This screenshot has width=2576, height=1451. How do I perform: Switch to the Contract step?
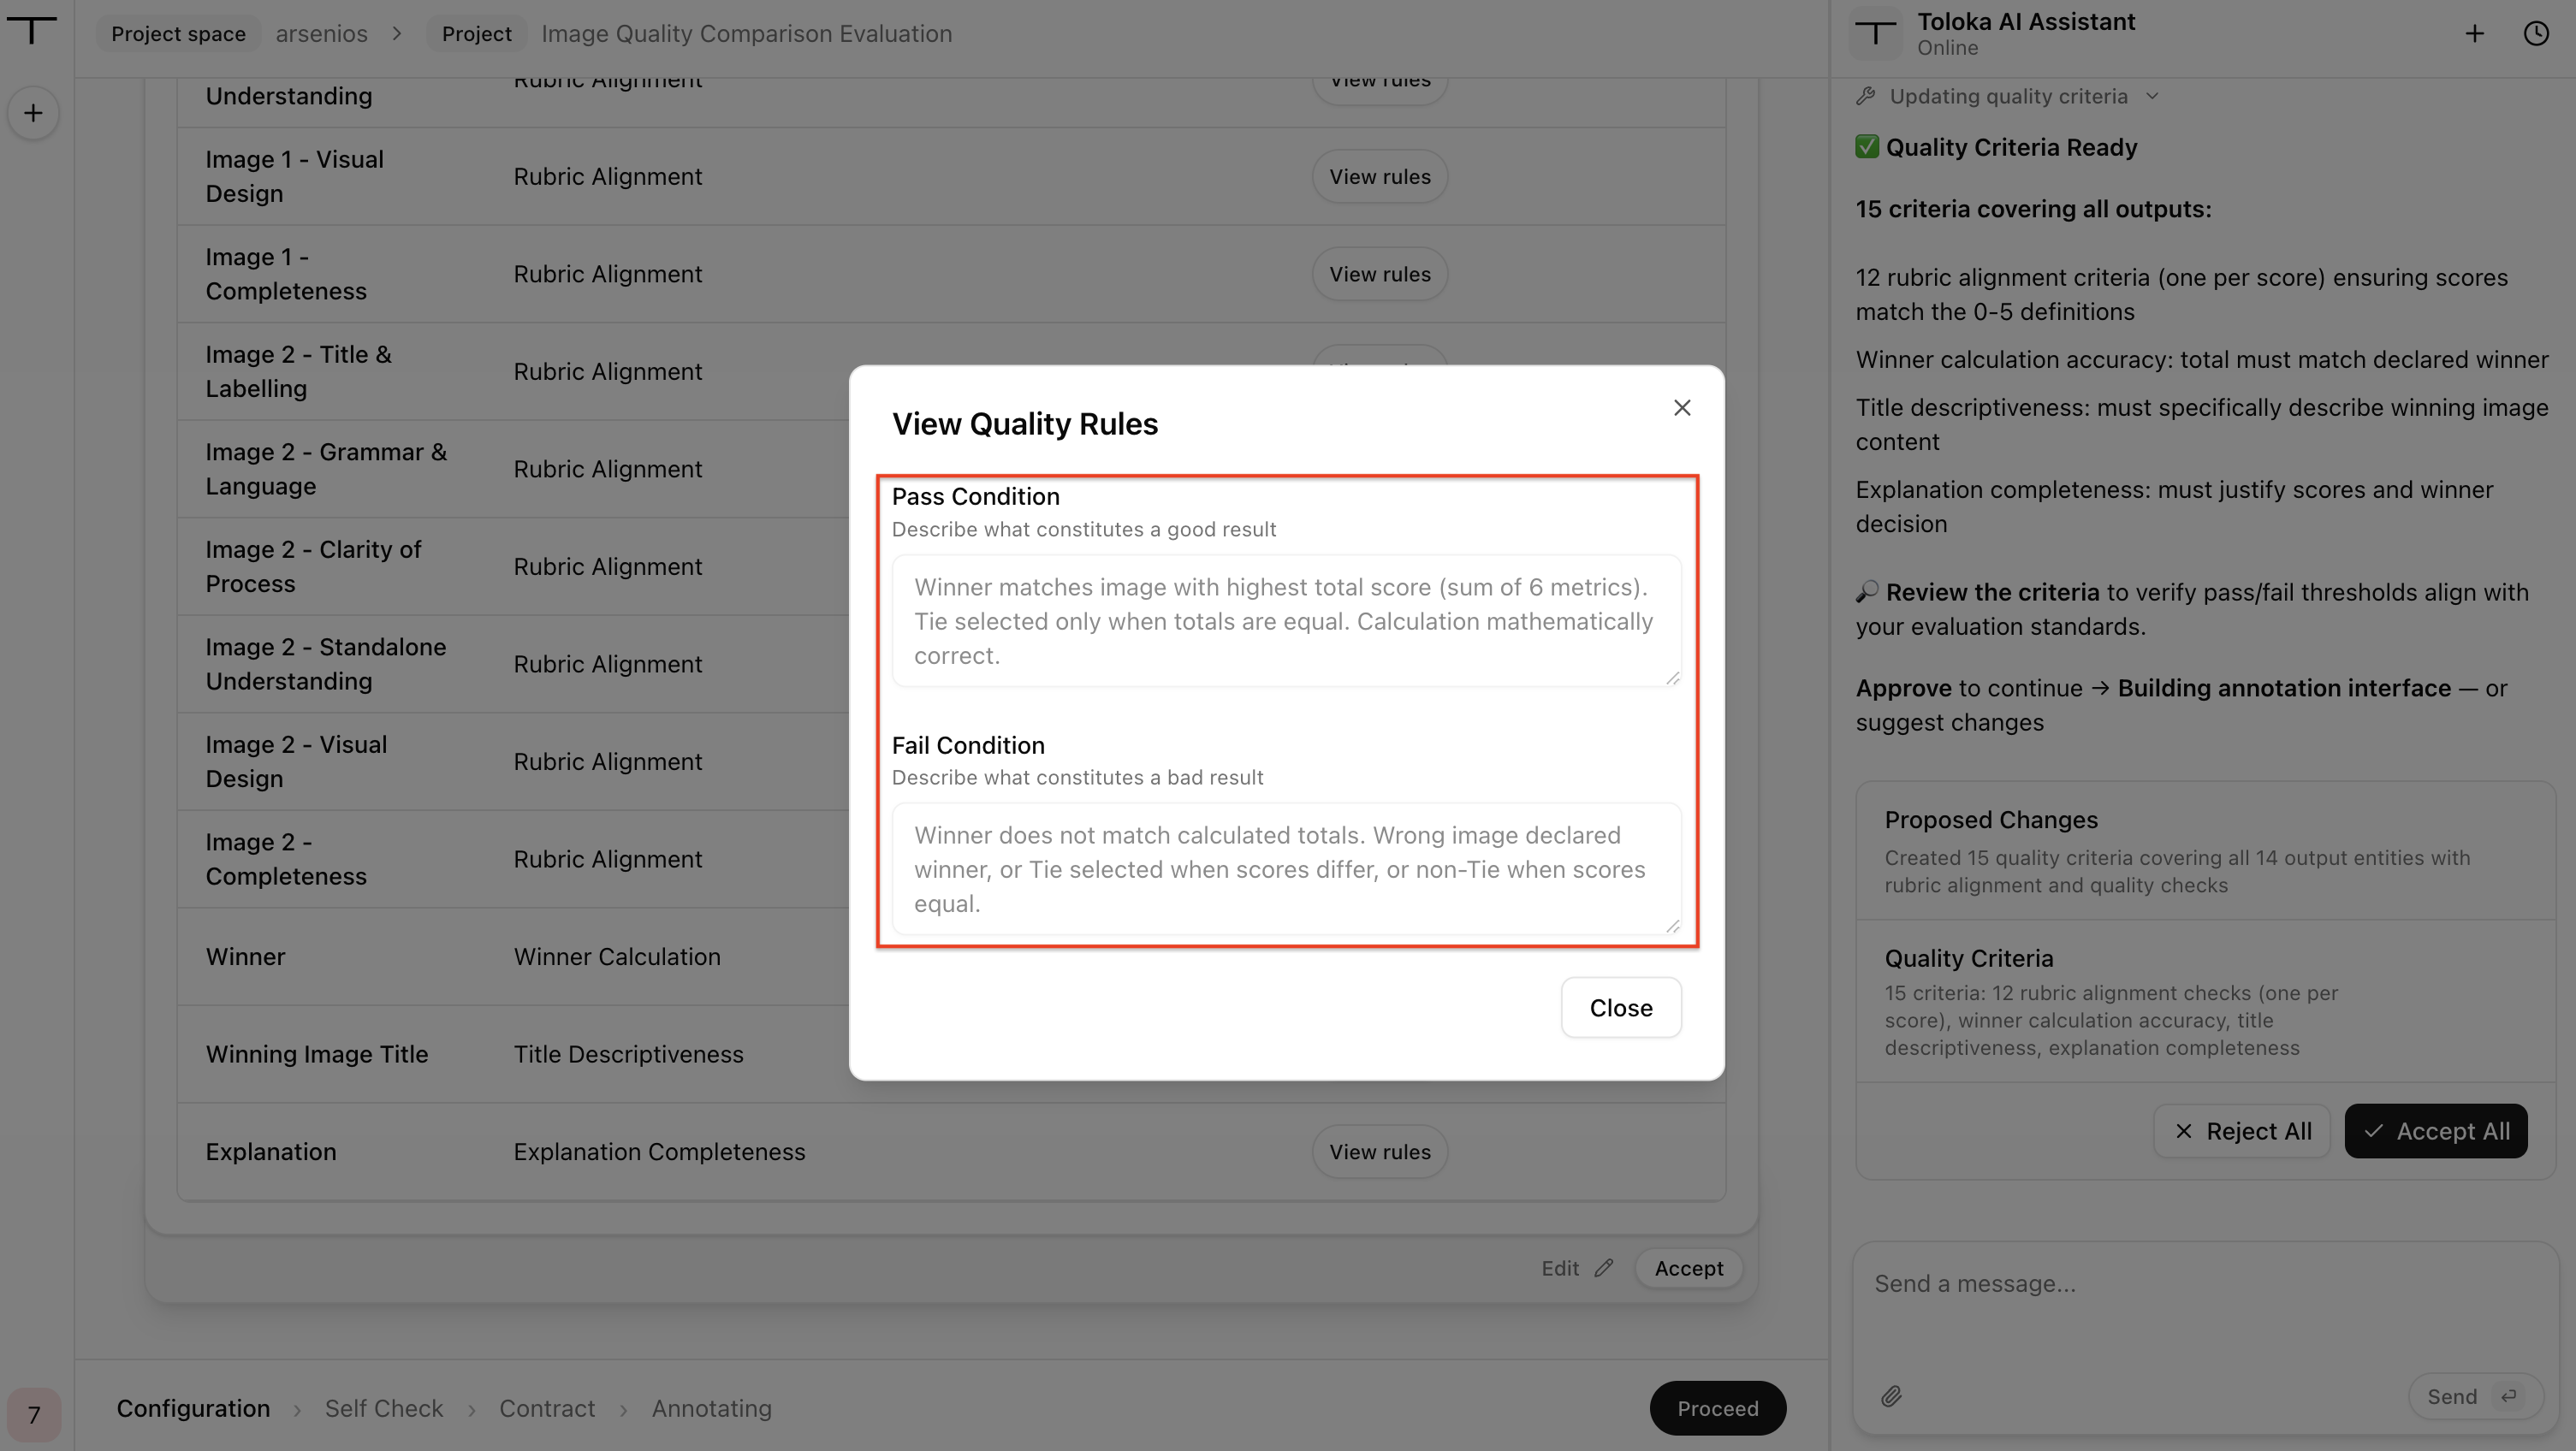click(547, 1408)
